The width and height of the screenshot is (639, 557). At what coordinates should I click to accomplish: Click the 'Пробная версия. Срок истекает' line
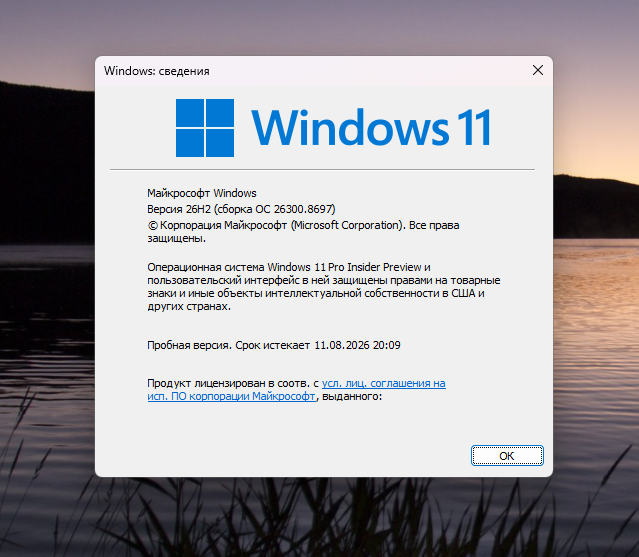274,345
